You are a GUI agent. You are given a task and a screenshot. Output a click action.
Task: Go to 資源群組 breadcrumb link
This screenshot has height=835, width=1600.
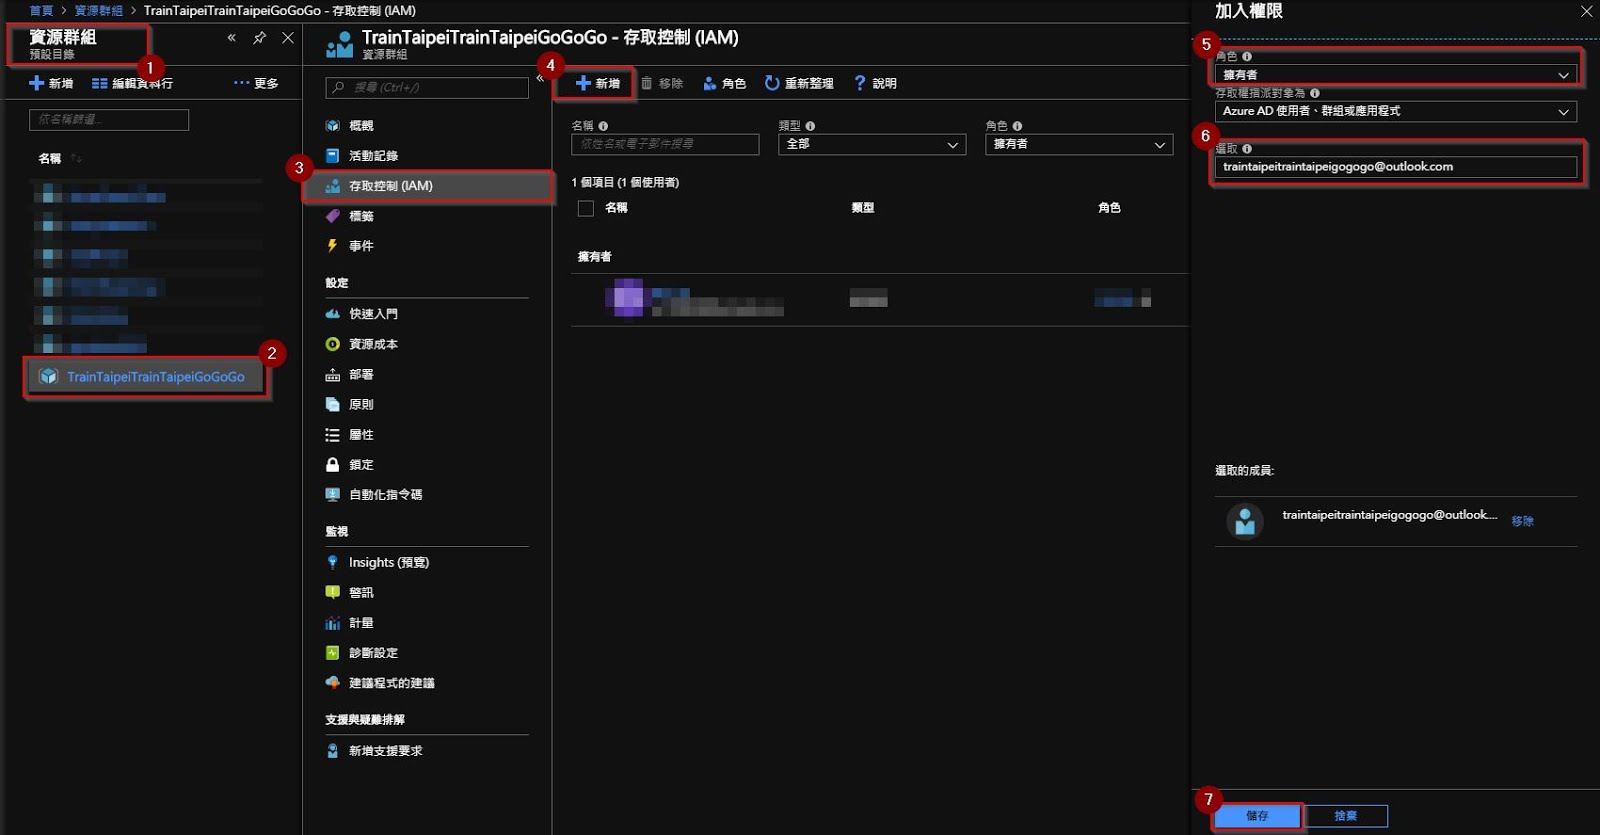coord(99,11)
